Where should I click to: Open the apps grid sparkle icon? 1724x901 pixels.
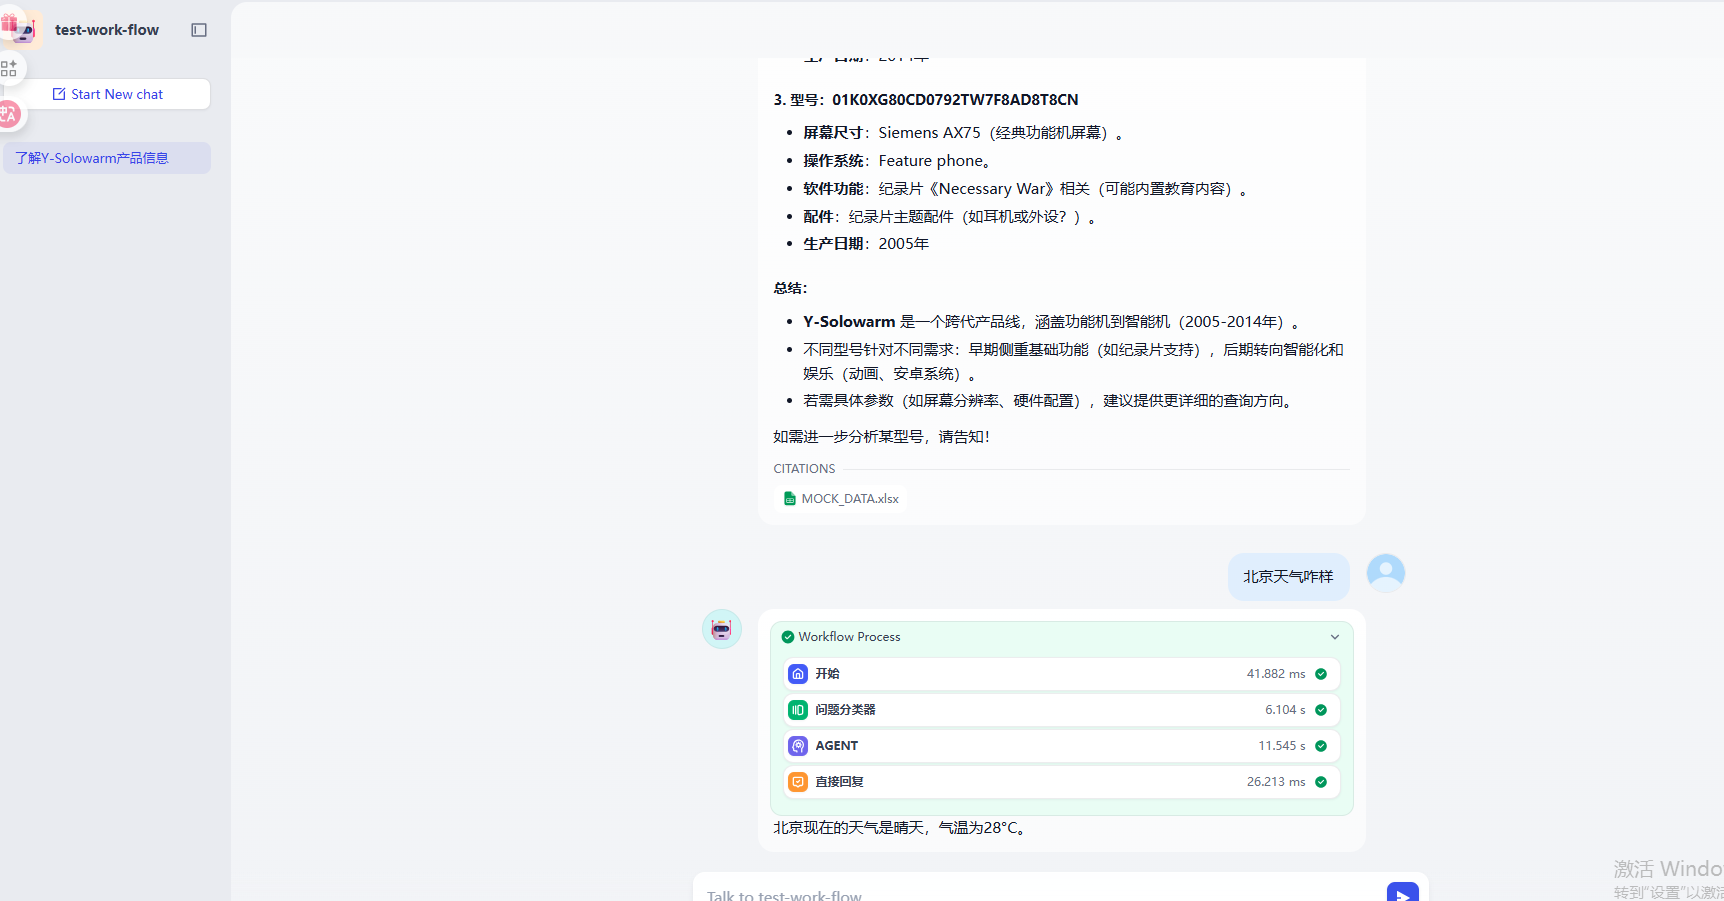[x=9, y=68]
